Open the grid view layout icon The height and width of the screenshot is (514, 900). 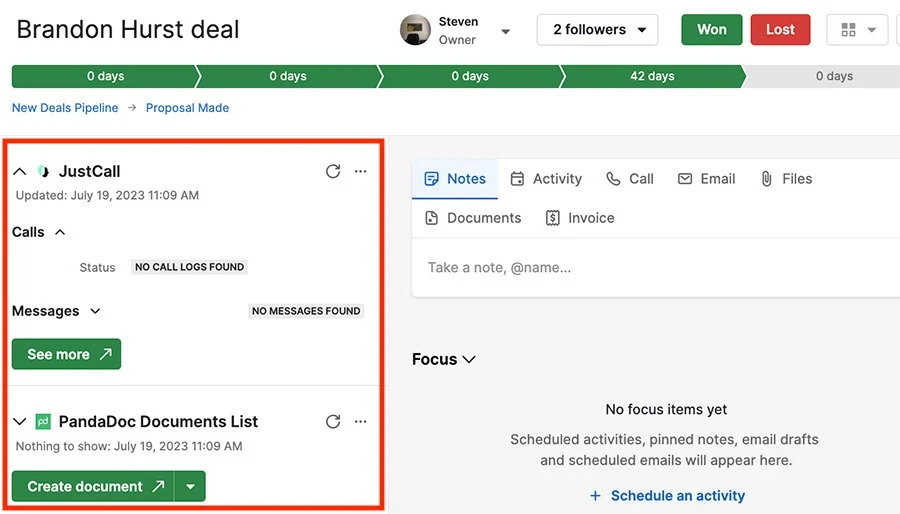(848, 29)
